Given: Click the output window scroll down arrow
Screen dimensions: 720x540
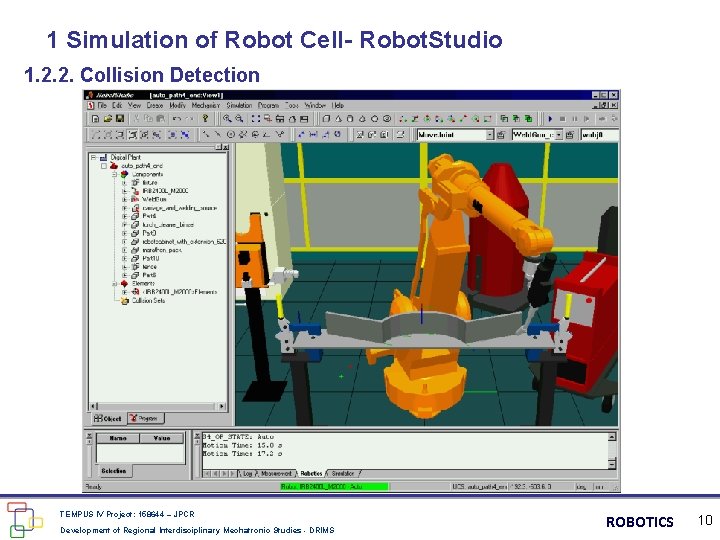Looking at the screenshot, I should point(612,464).
